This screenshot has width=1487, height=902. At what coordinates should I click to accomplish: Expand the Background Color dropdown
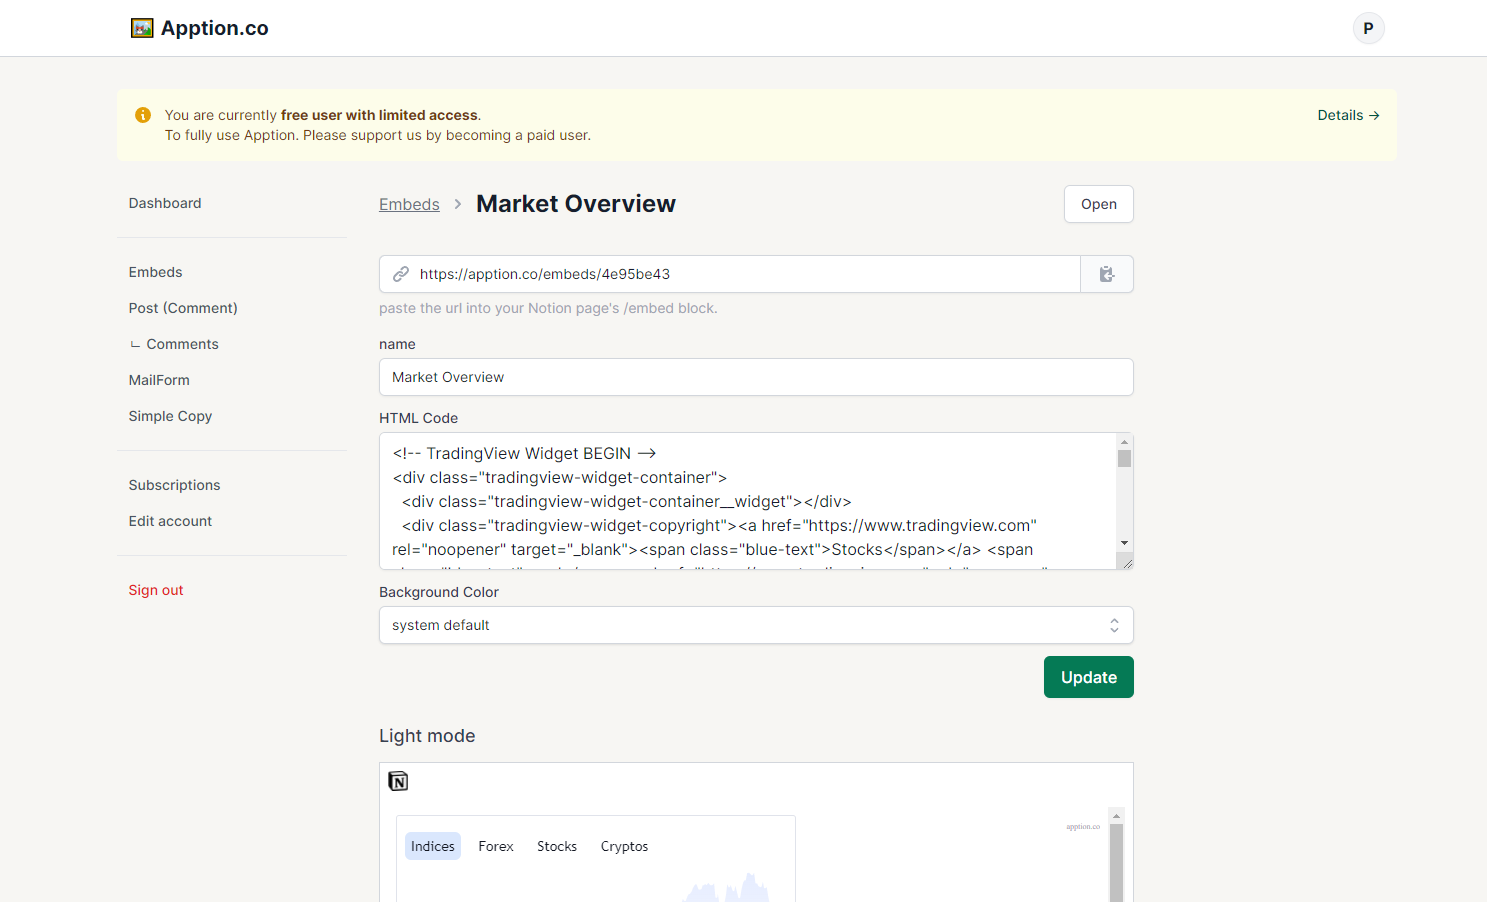[755, 625]
